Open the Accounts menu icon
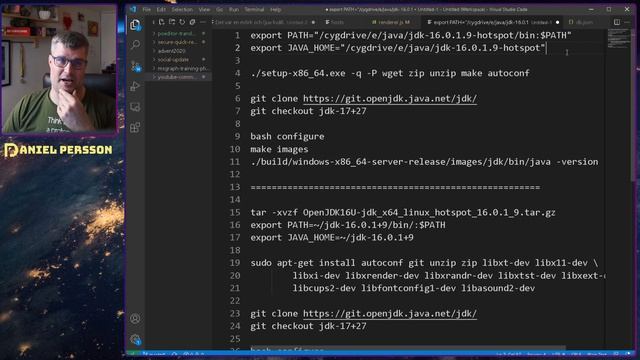This screenshot has height=360, width=640. pyautogui.click(x=135, y=318)
